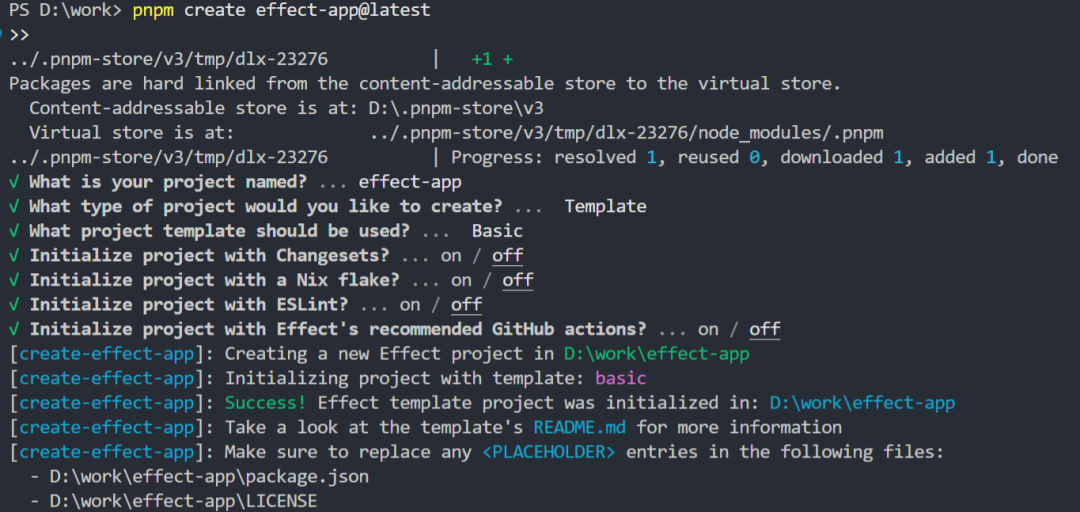The width and height of the screenshot is (1080, 512).
Task: Select underlined off for Changesets
Action: click(508, 256)
